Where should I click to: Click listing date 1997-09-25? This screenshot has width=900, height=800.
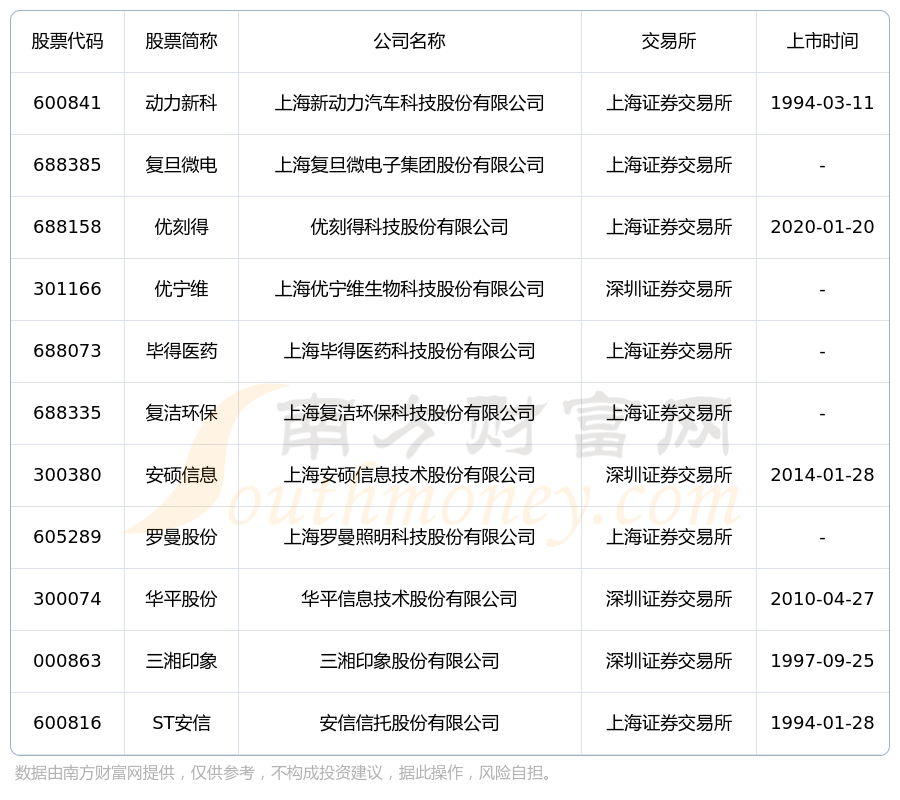[823, 661]
